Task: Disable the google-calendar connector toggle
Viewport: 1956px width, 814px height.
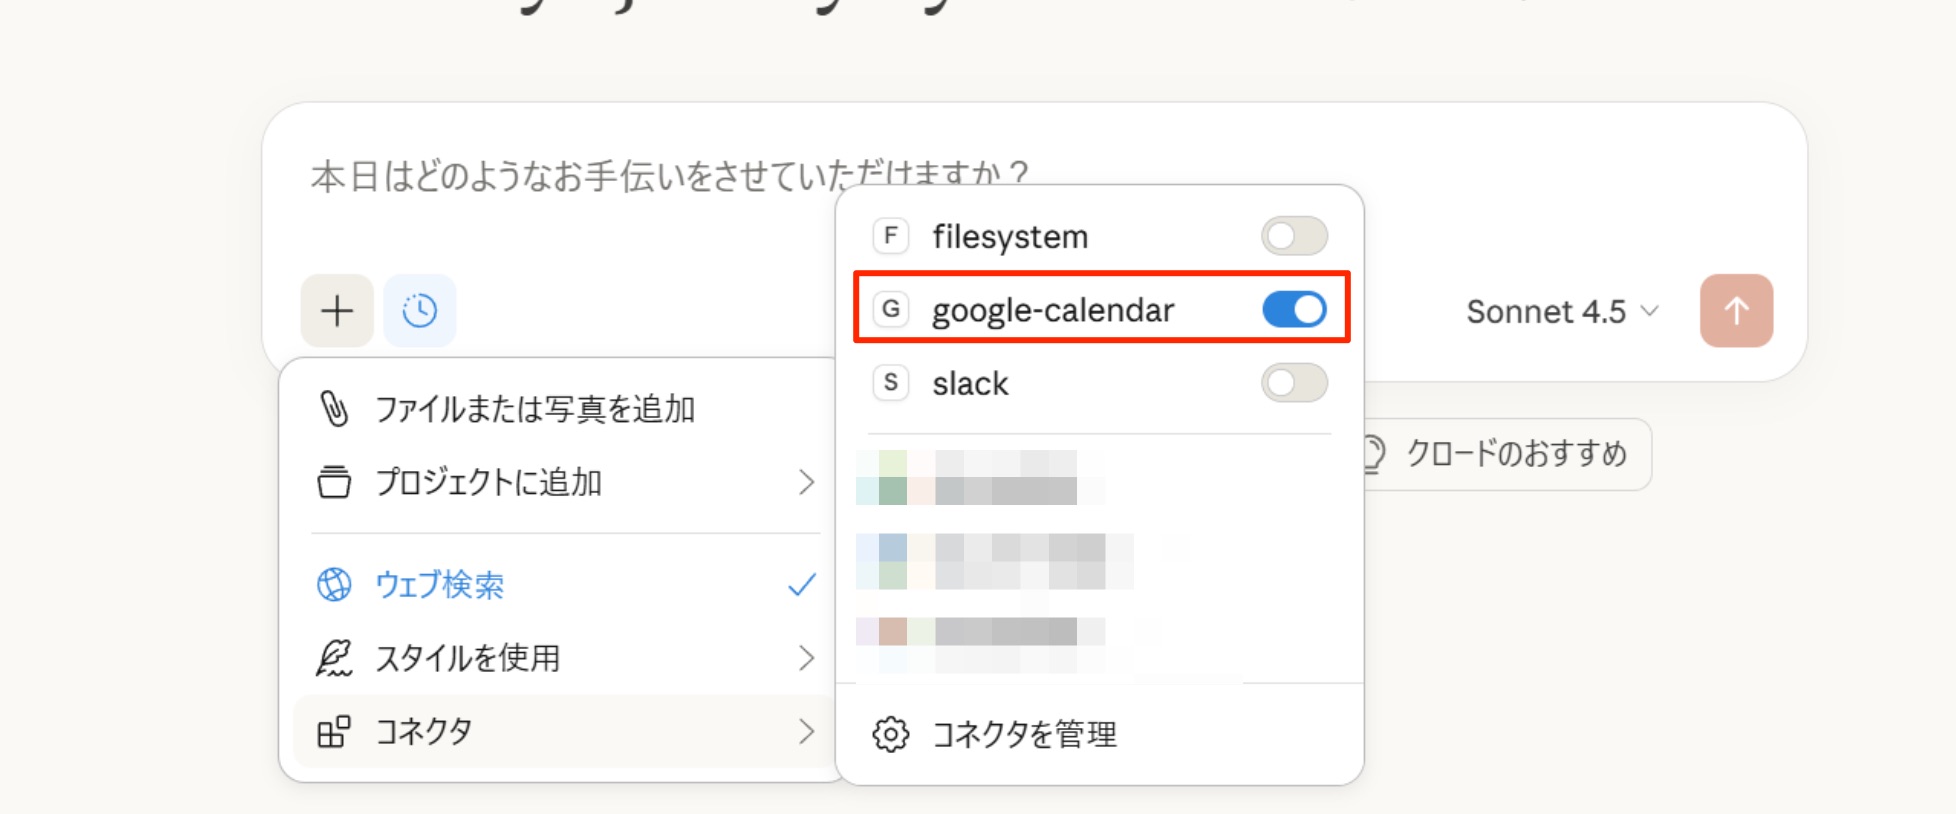Action: click(1294, 310)
